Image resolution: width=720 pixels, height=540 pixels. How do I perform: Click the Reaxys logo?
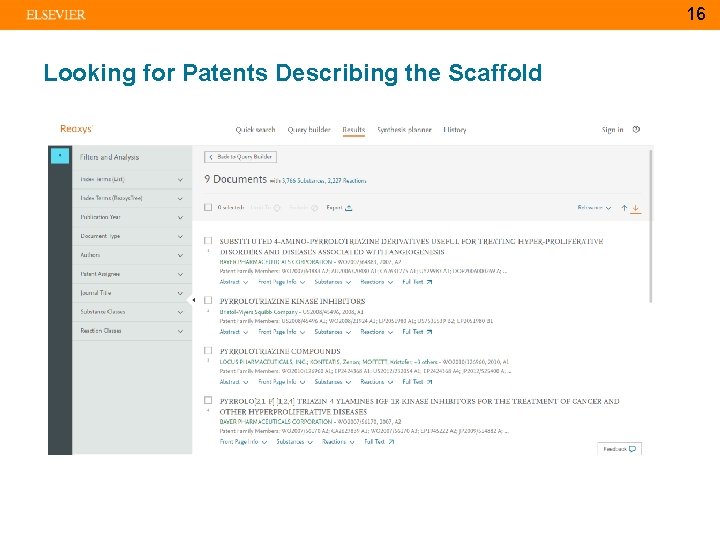76,129
